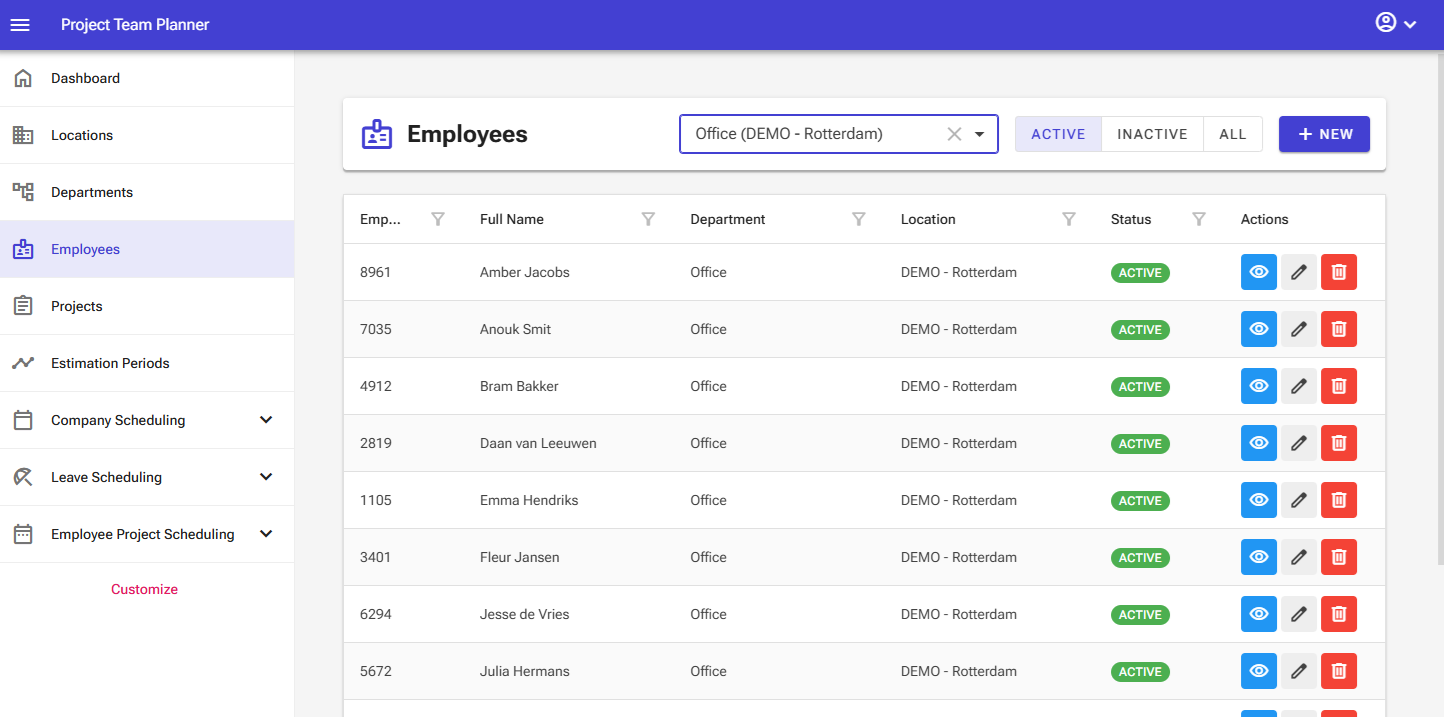
Task: Open the user account menu
Action: click(1397, 23)
